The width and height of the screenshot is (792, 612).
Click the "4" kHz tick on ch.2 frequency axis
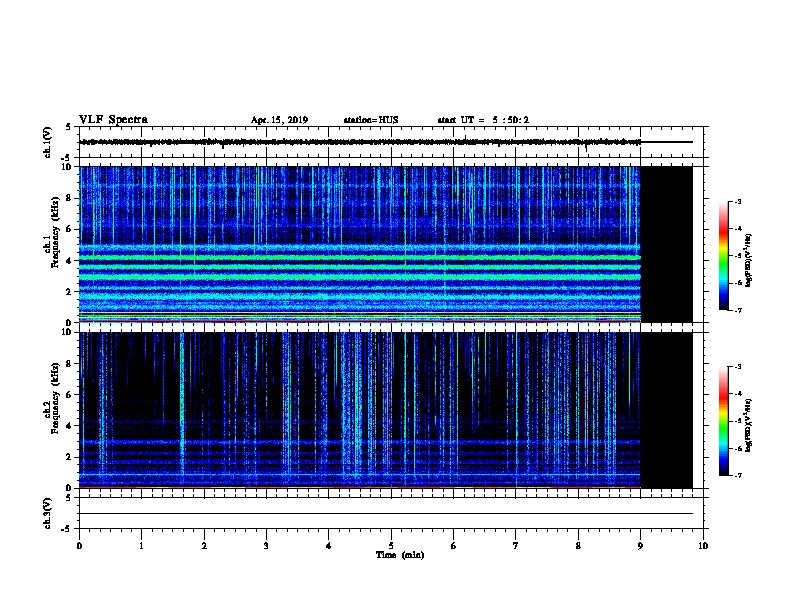coord(69,426)
